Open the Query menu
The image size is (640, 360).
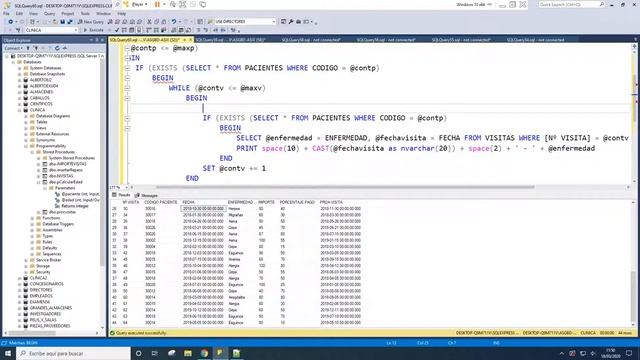[x=49, y=13]
